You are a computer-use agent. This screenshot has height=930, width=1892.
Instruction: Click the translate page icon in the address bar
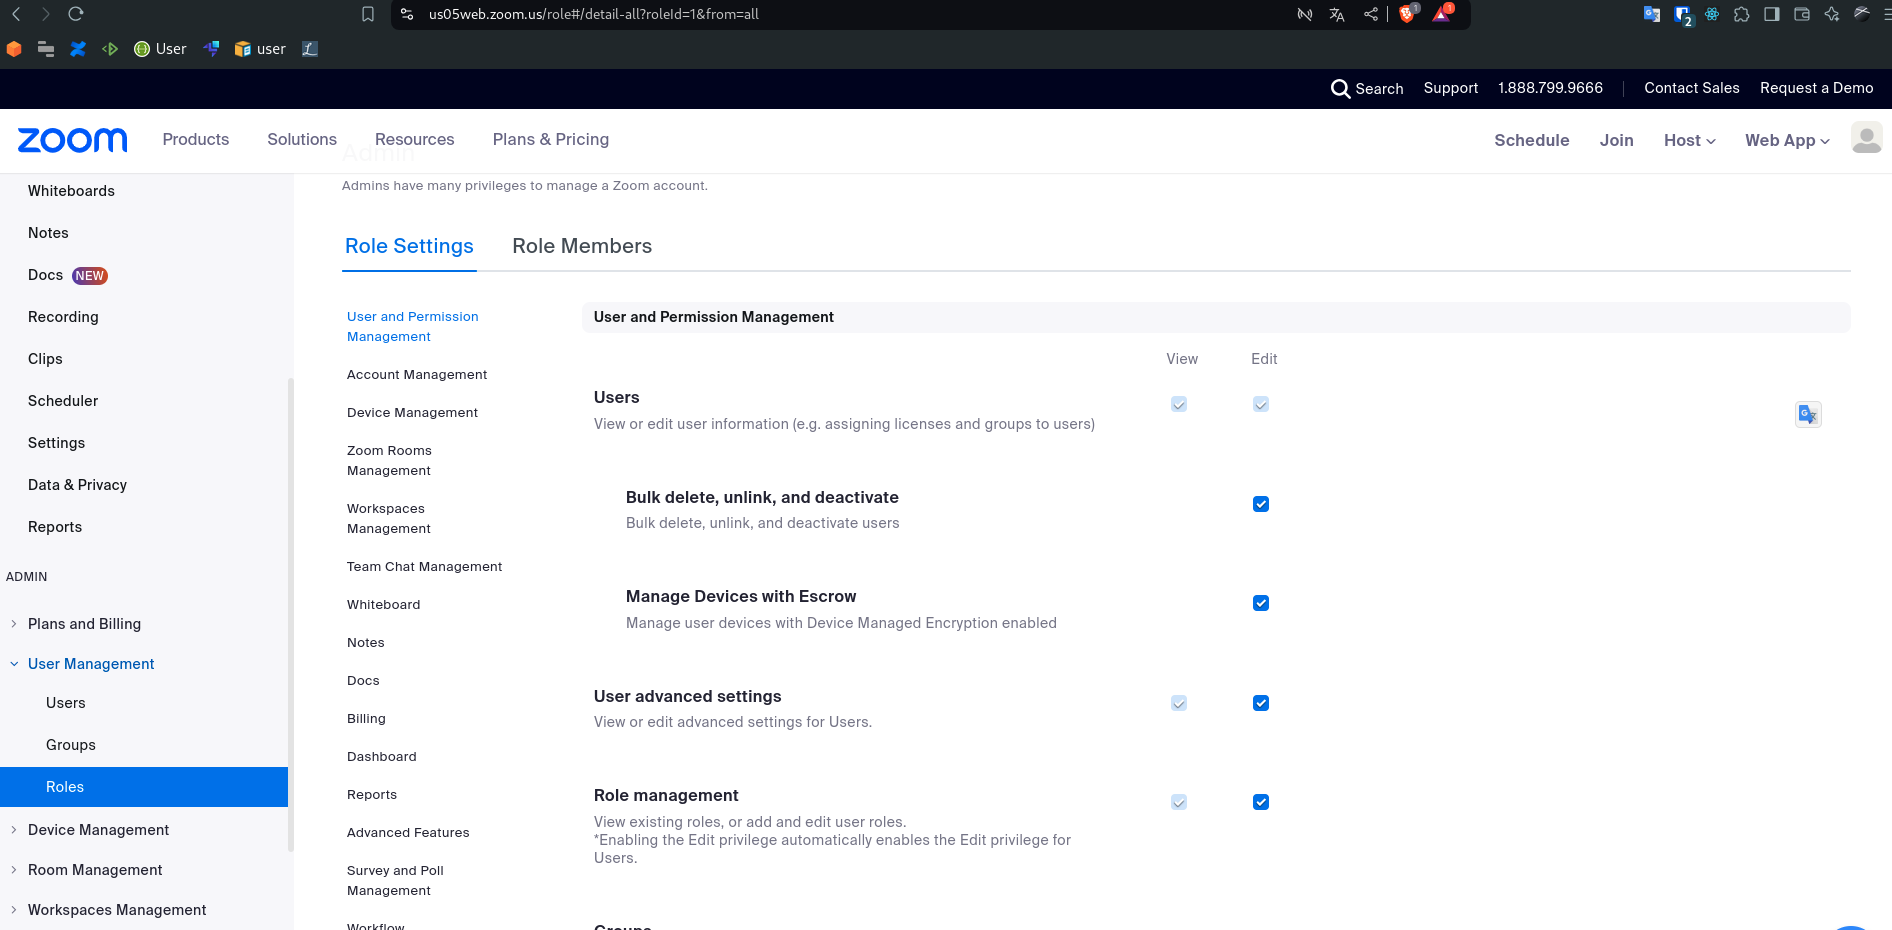tap(1337, 14)
